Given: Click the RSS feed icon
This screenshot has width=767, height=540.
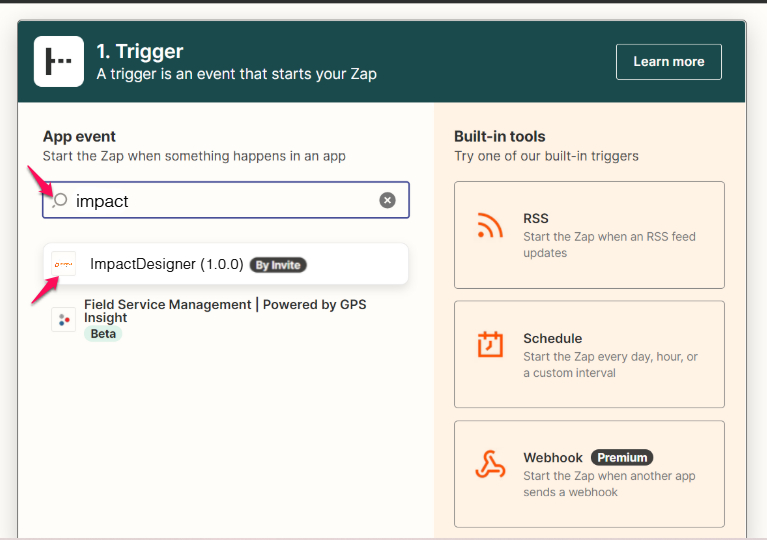Looking at the screenshot, I should click(490, 227).
